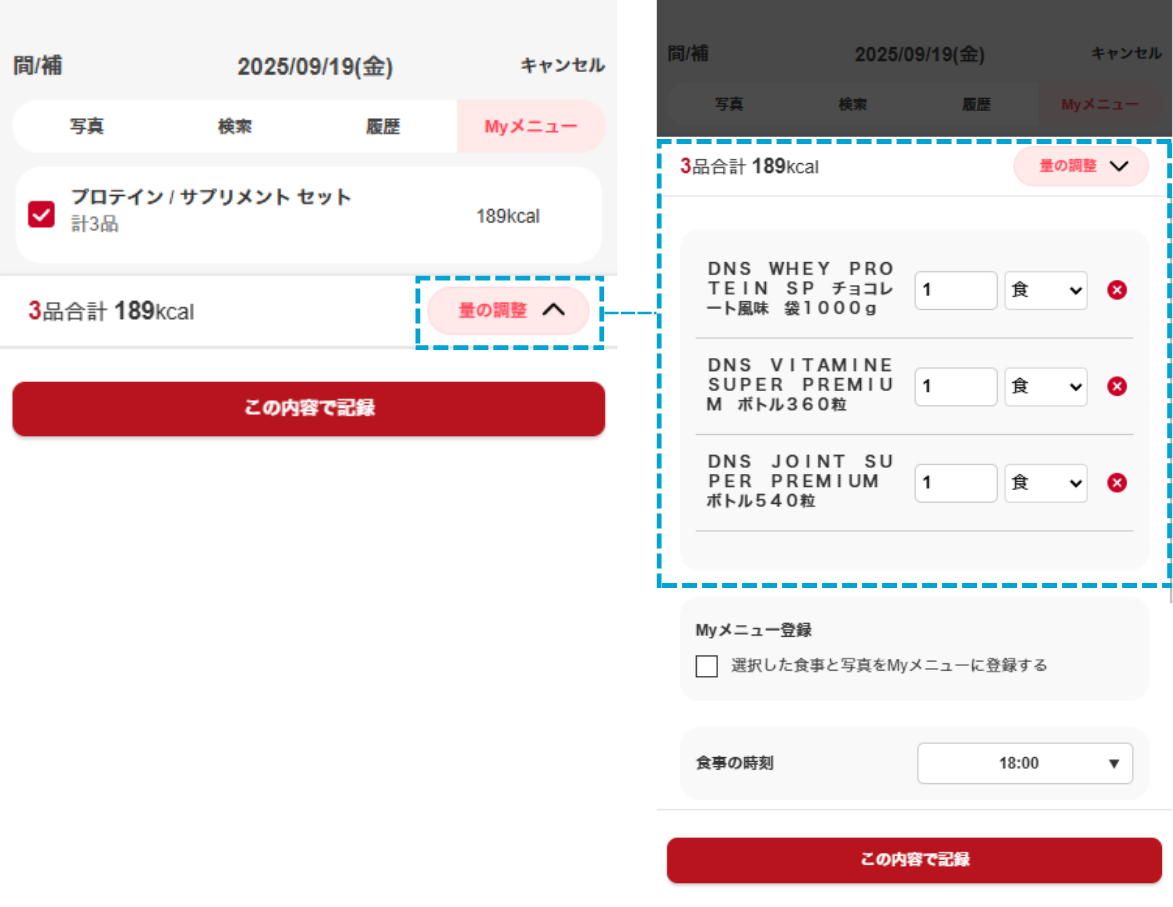Click quantity field for DNS WHEY PROTEIN
The height and width of the screenshot is (907, 1173).
click(955, 290)
